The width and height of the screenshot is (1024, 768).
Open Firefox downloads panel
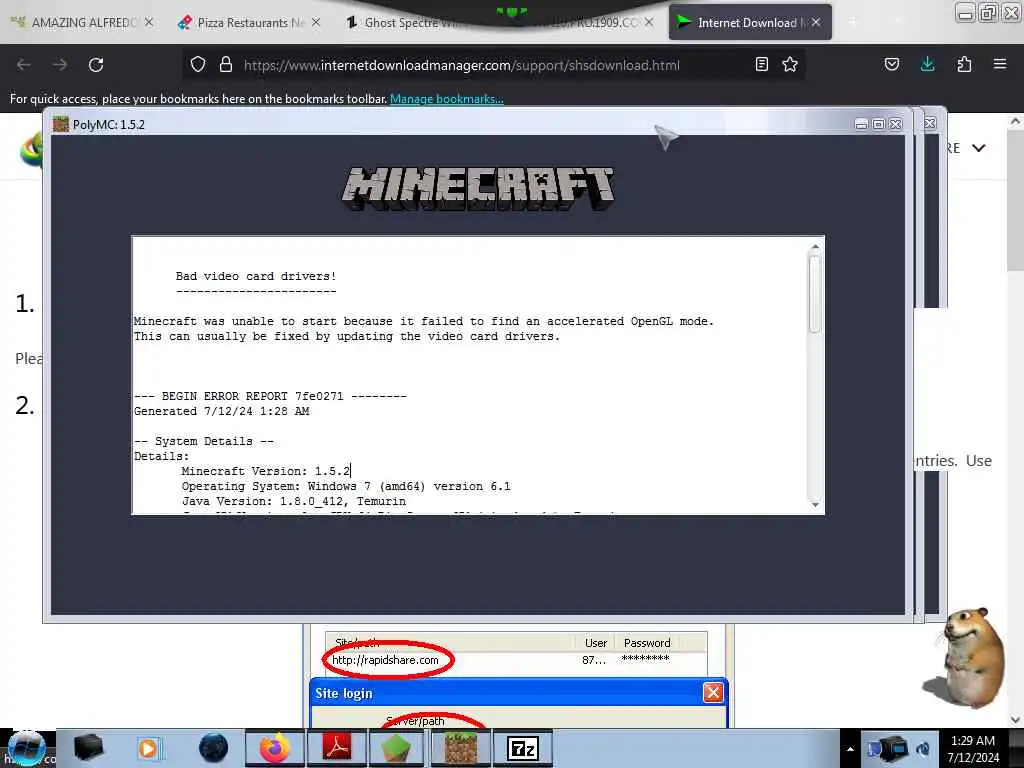(x=927, y=64)
